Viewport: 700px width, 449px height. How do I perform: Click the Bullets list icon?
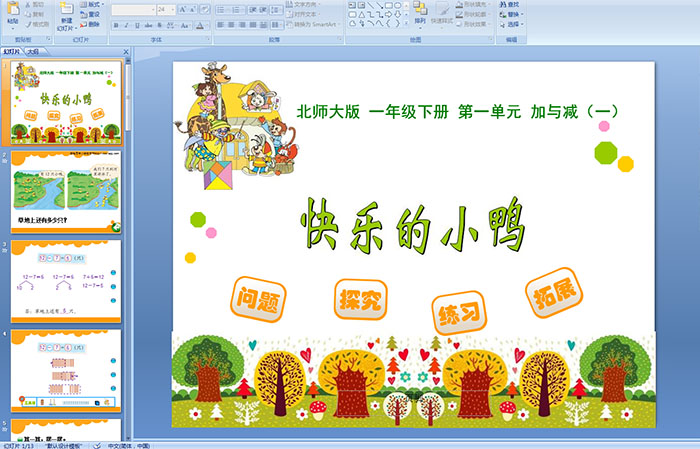pyautogui.click(x=223, y=10)
